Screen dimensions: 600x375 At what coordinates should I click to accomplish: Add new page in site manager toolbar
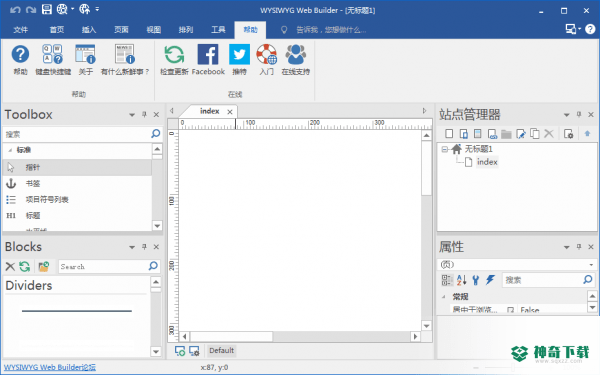click(449, 134)
